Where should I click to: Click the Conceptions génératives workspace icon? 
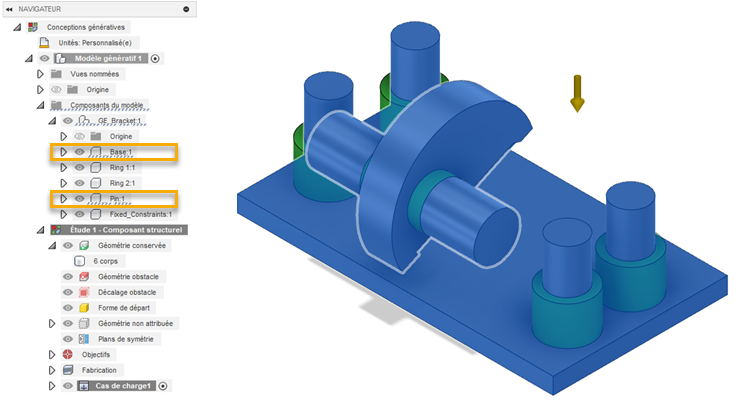point(32,27)
